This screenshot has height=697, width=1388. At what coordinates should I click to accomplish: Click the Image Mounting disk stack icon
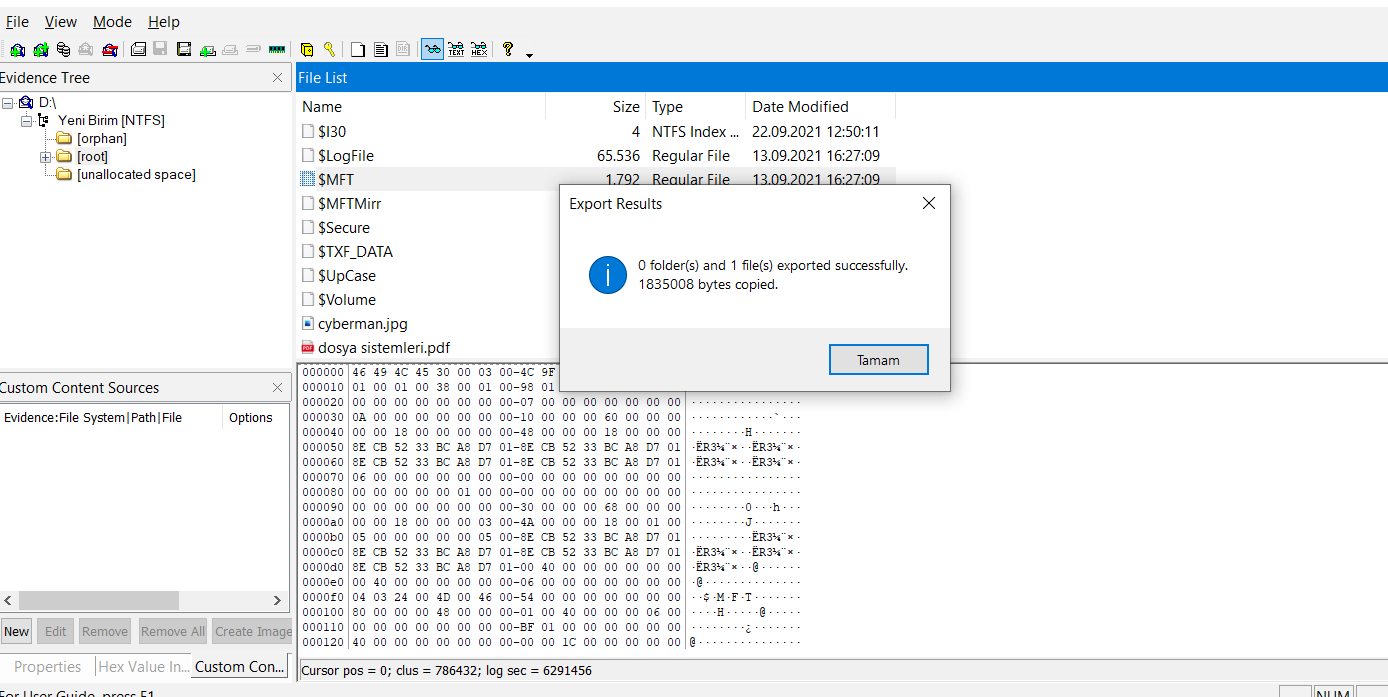coord(63,49)
